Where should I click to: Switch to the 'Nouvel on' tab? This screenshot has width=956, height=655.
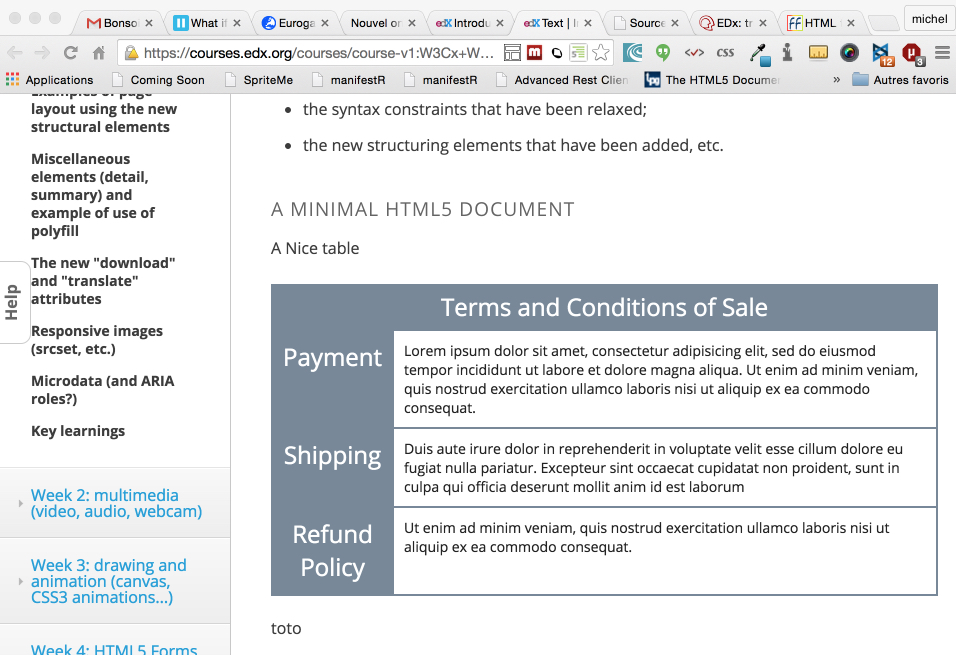[x=375, y=23]
